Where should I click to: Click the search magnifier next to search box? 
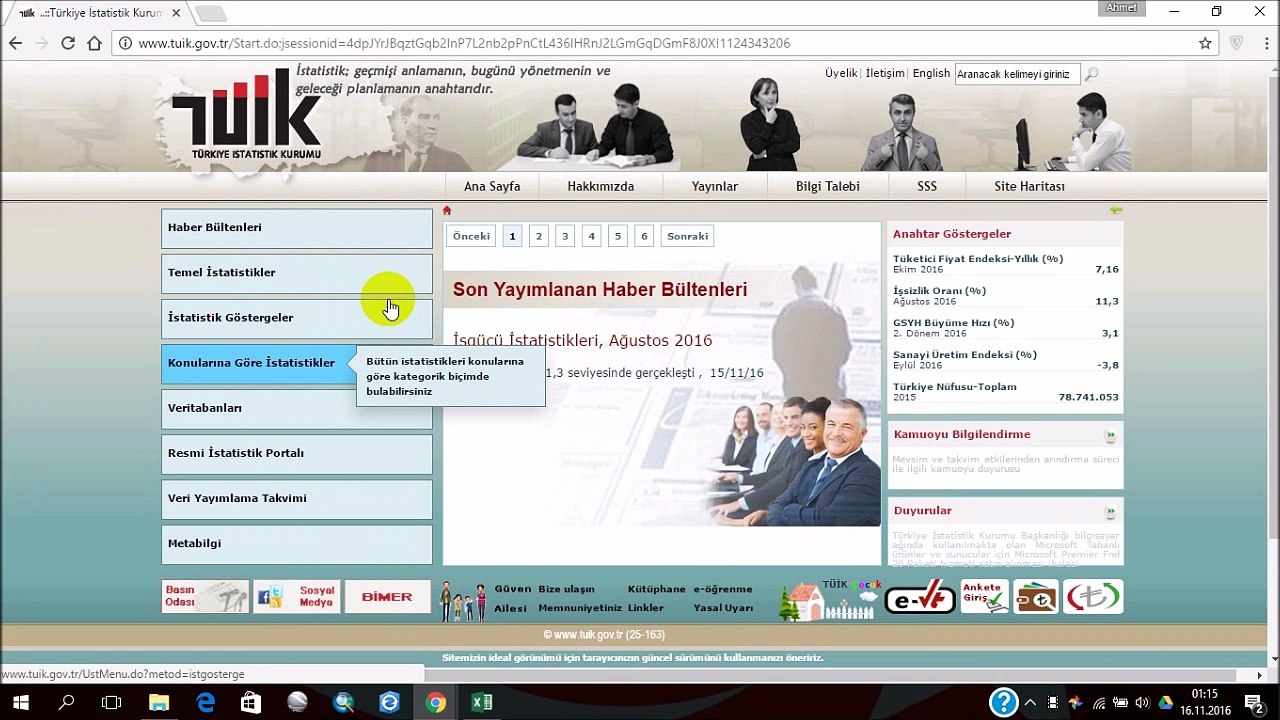click(x=1091, y=73)
